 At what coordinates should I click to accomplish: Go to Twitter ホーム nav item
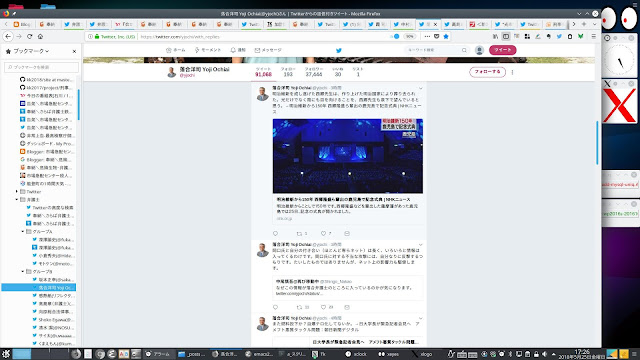point(176,50)
